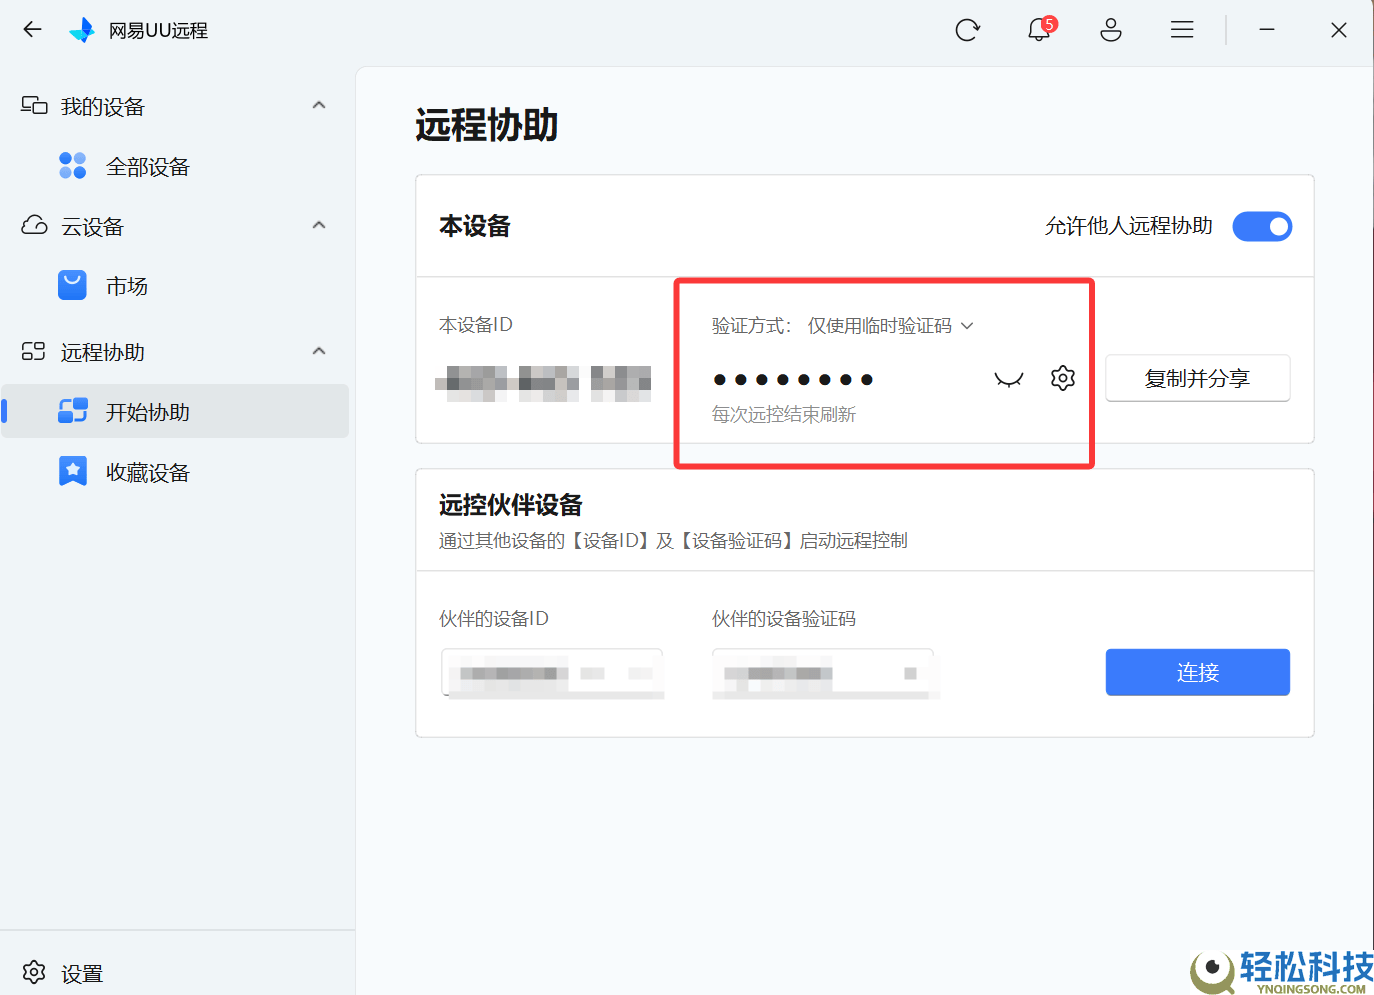Go back with the left arrow icon
This screenshot has height=995, width=1374.
coord(32,30)
